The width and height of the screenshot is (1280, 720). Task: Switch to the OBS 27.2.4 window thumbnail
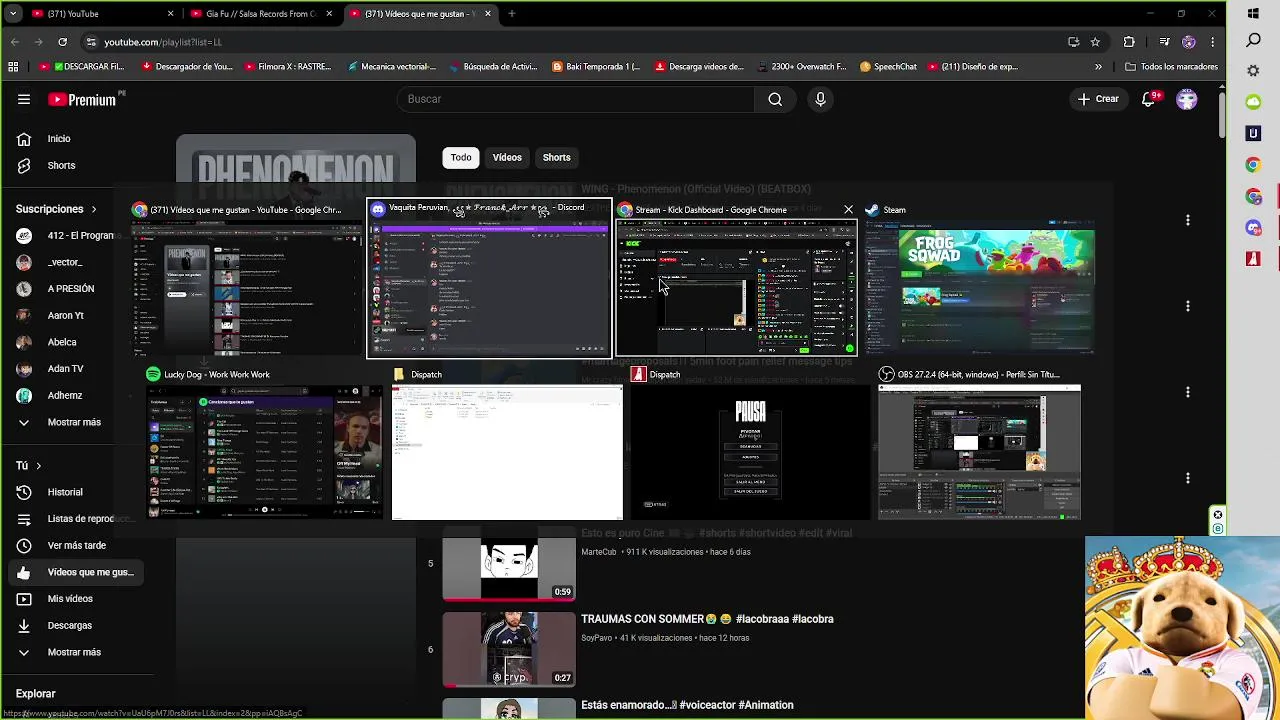(x=979, y=444)
